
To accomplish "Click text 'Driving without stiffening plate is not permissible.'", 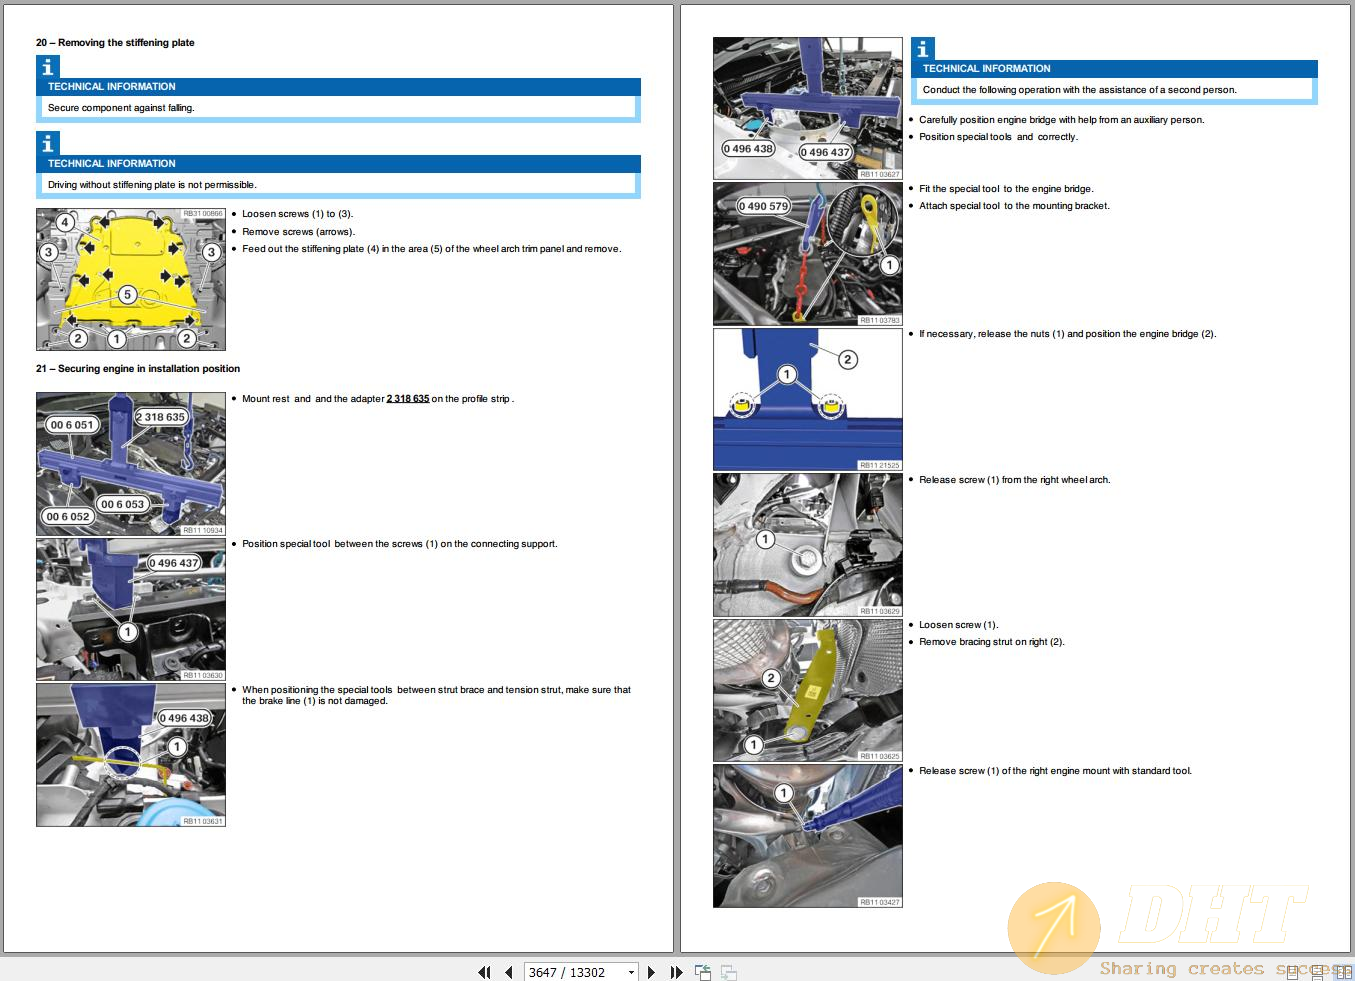I will [152, 185].
